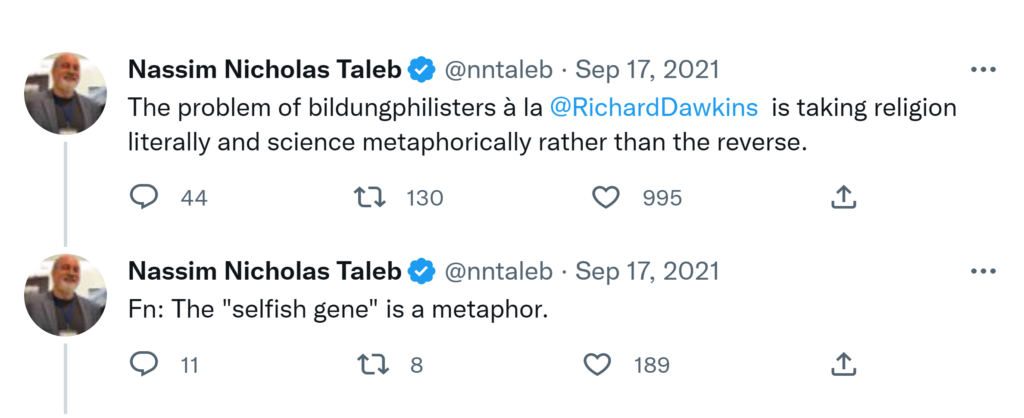
Task: Click the verified badge on second tweet
Action: tap(421, 271)
